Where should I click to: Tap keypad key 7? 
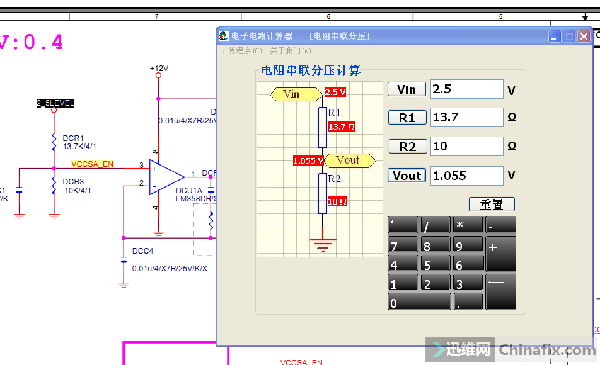click(x=403, y=244)
